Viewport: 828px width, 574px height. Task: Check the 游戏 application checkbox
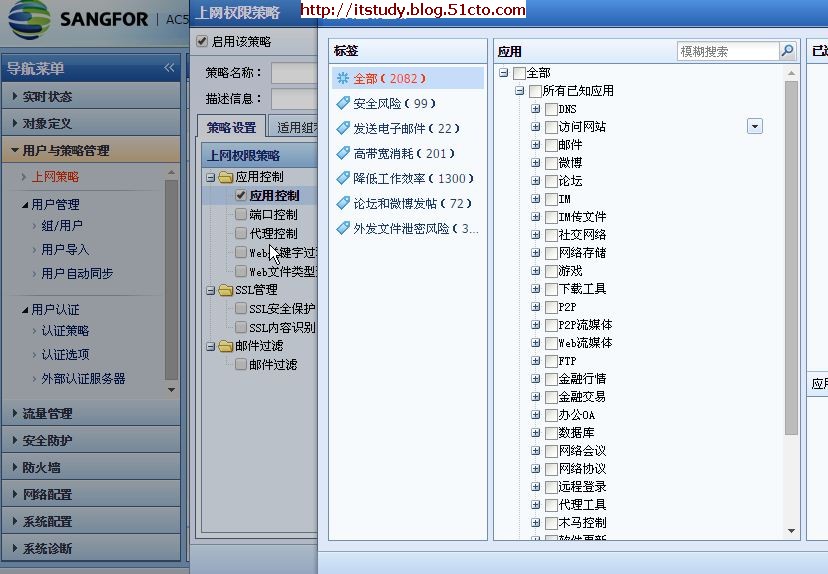(x=551, y=271)
